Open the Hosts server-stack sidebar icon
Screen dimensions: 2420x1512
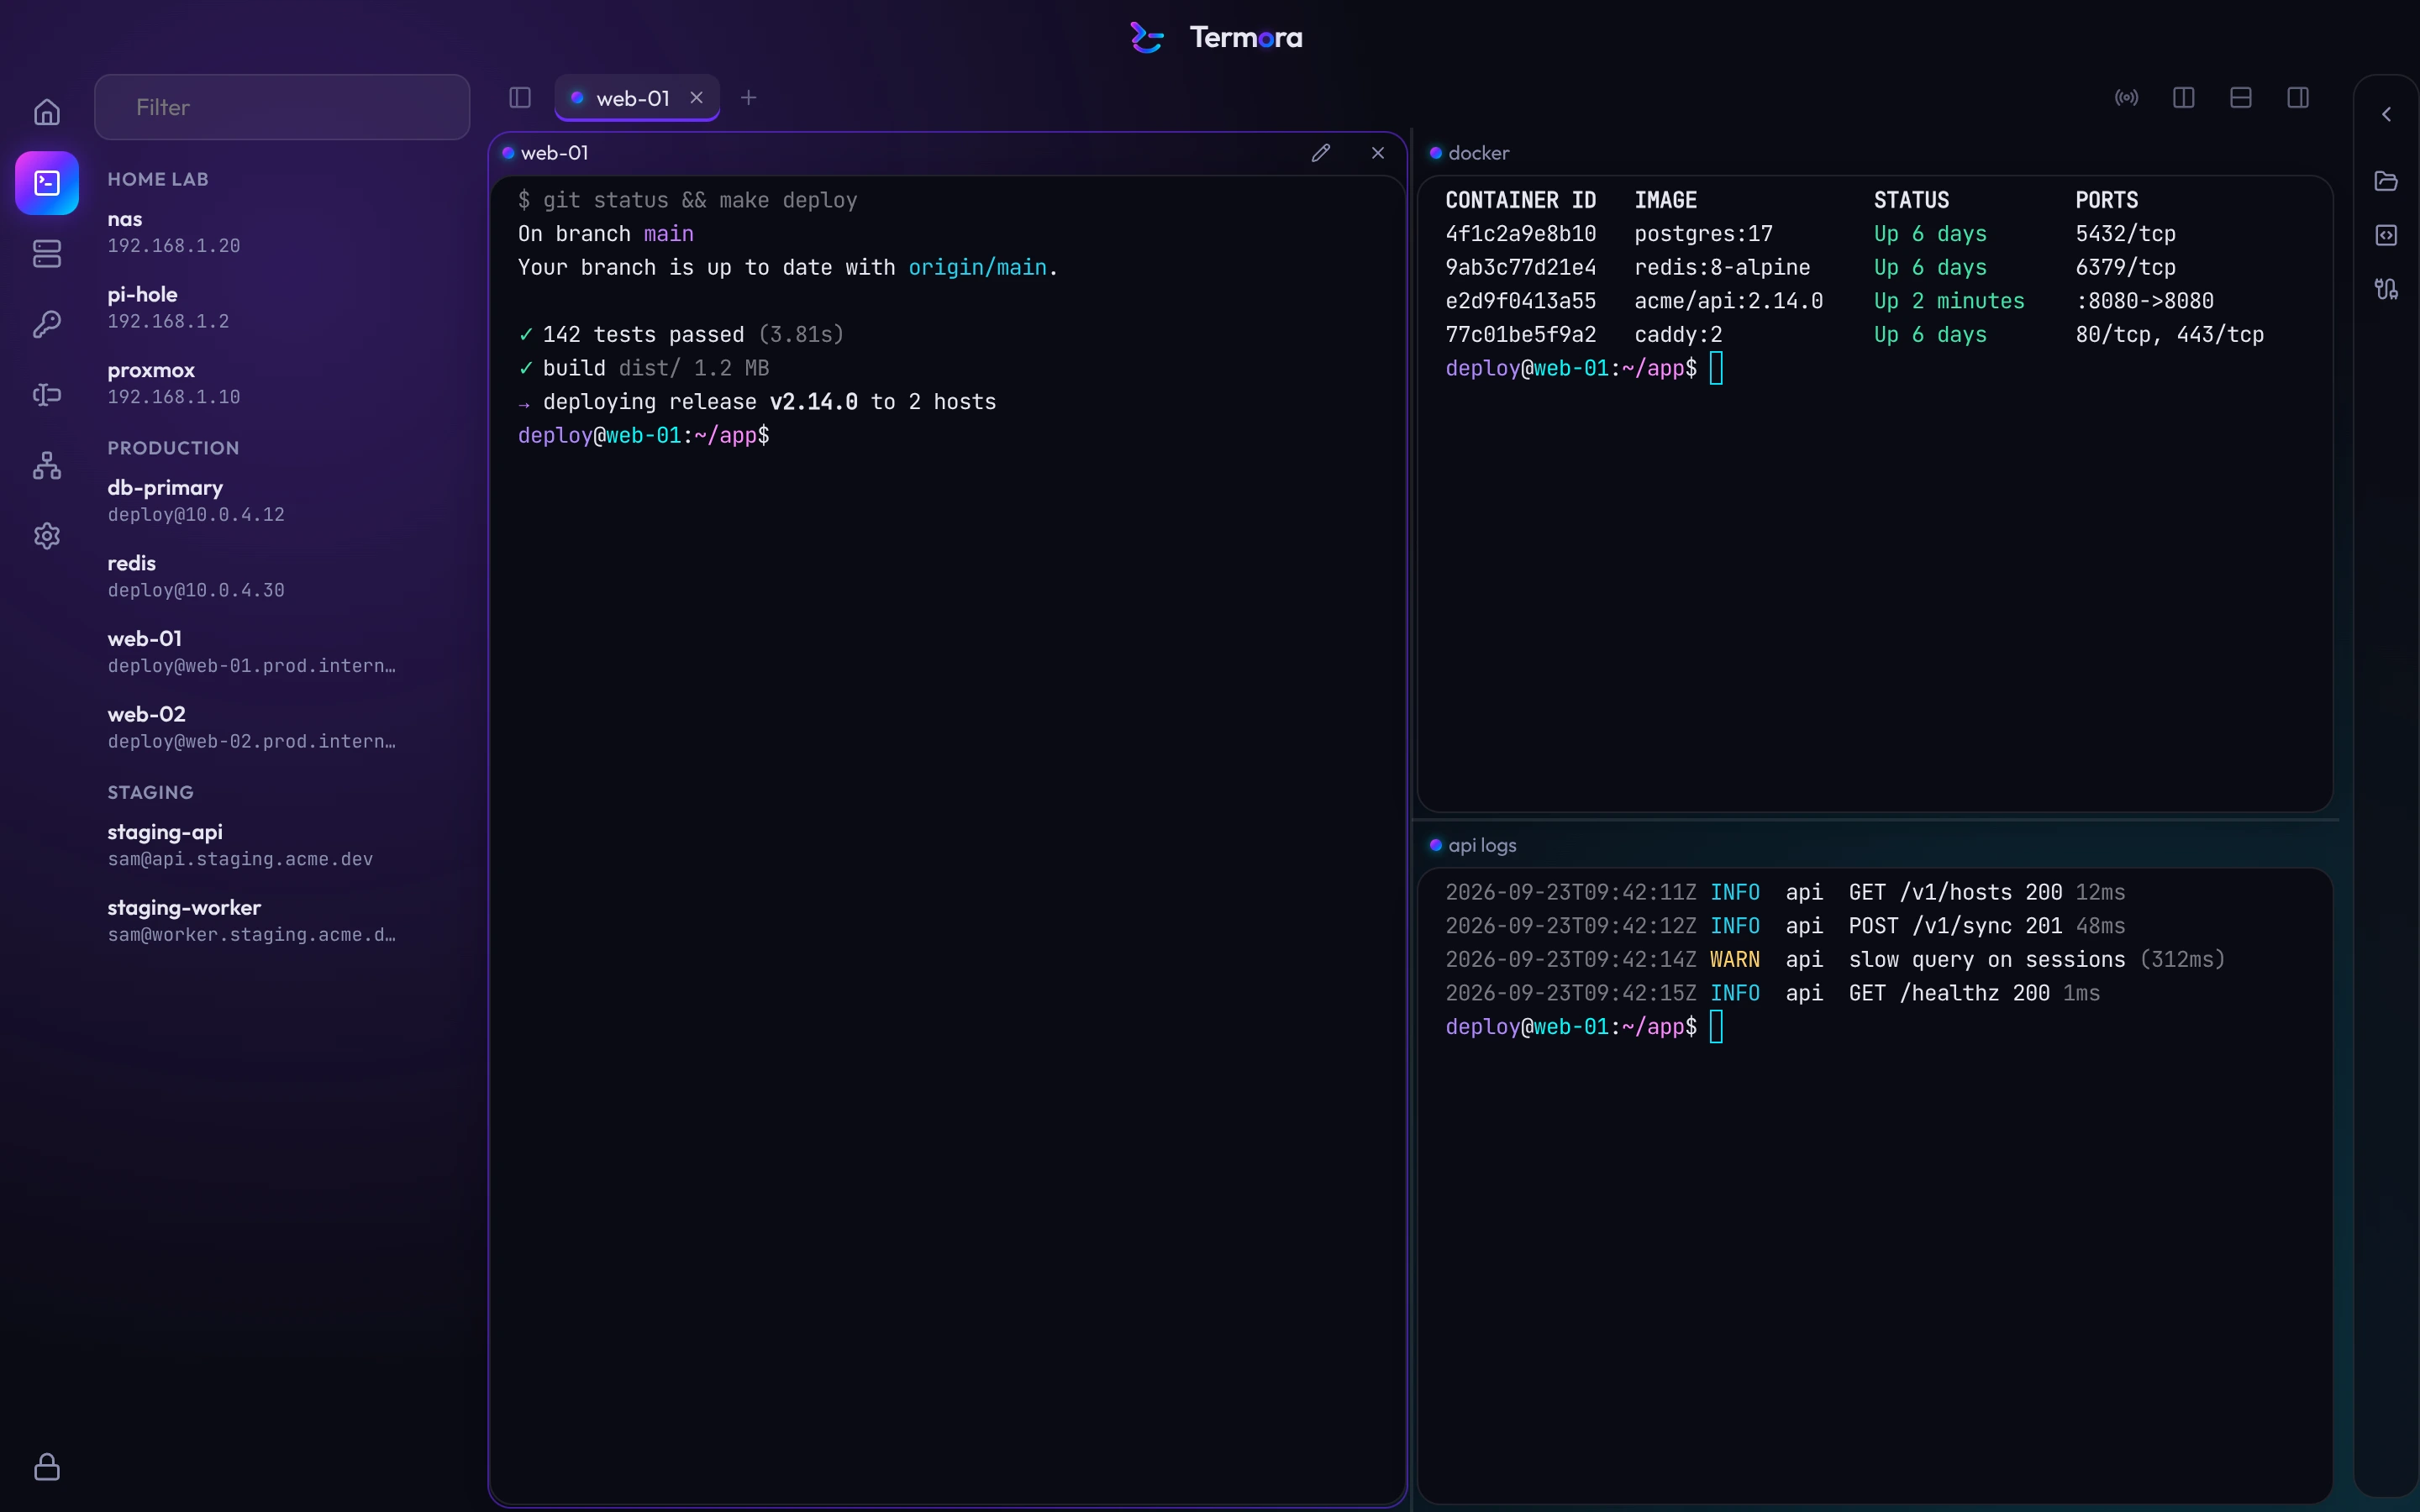47,254
